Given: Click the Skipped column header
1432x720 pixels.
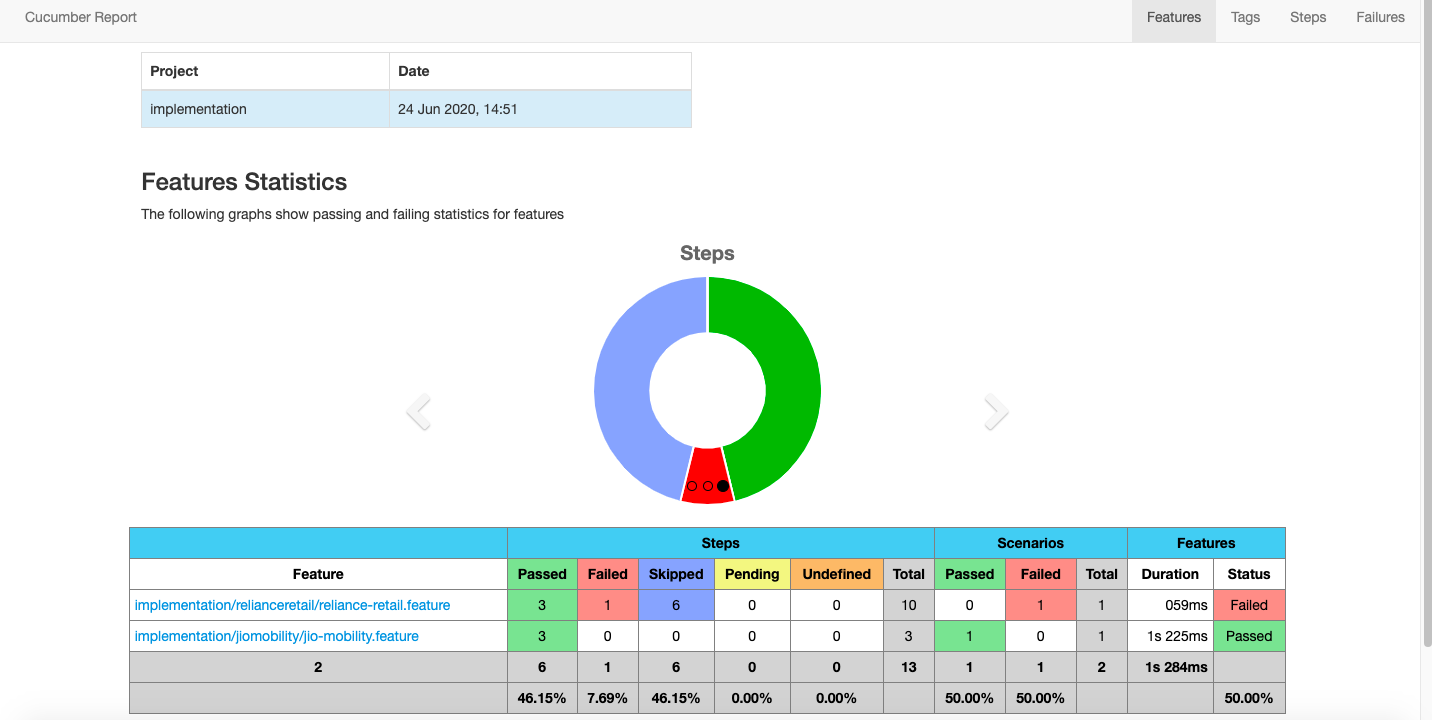Looking at the screenshot, I should (x=675, y=574).
